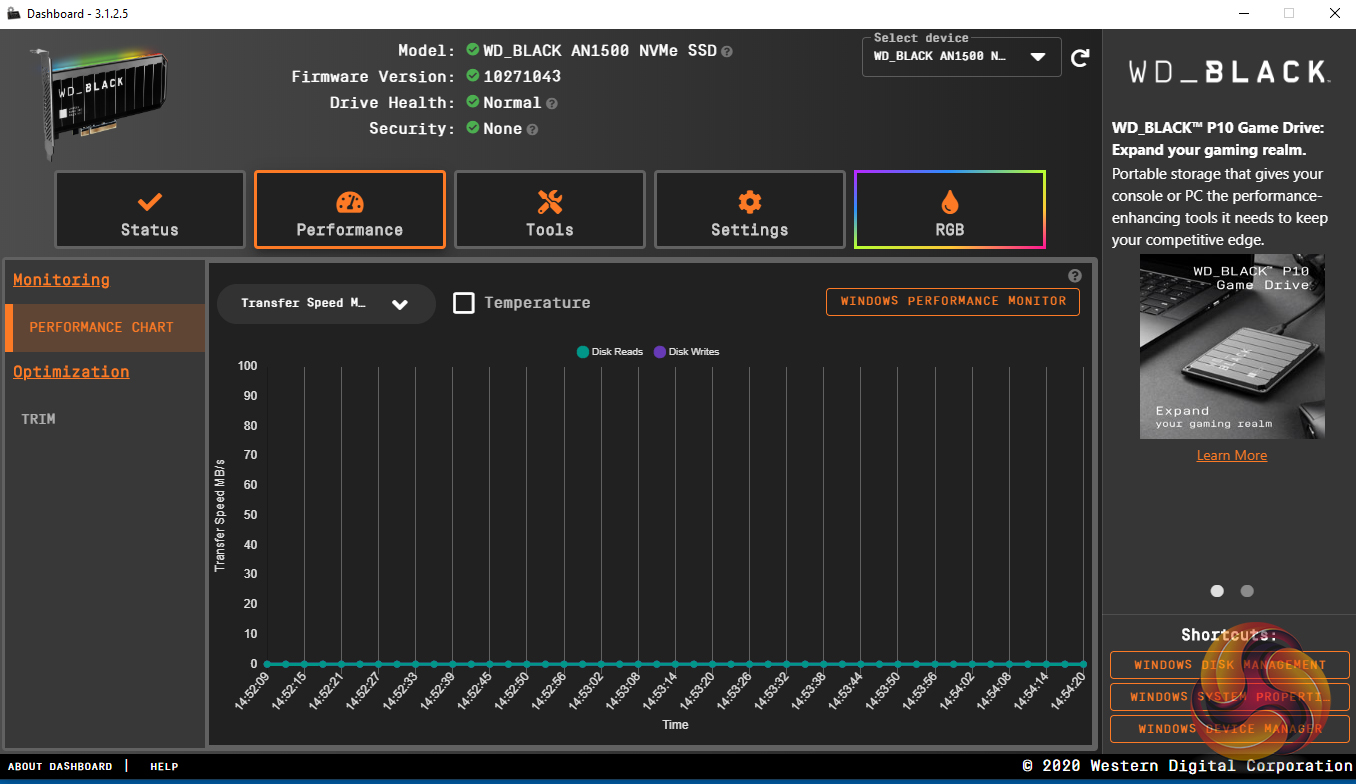Open the Status tab

click(150, 210)
